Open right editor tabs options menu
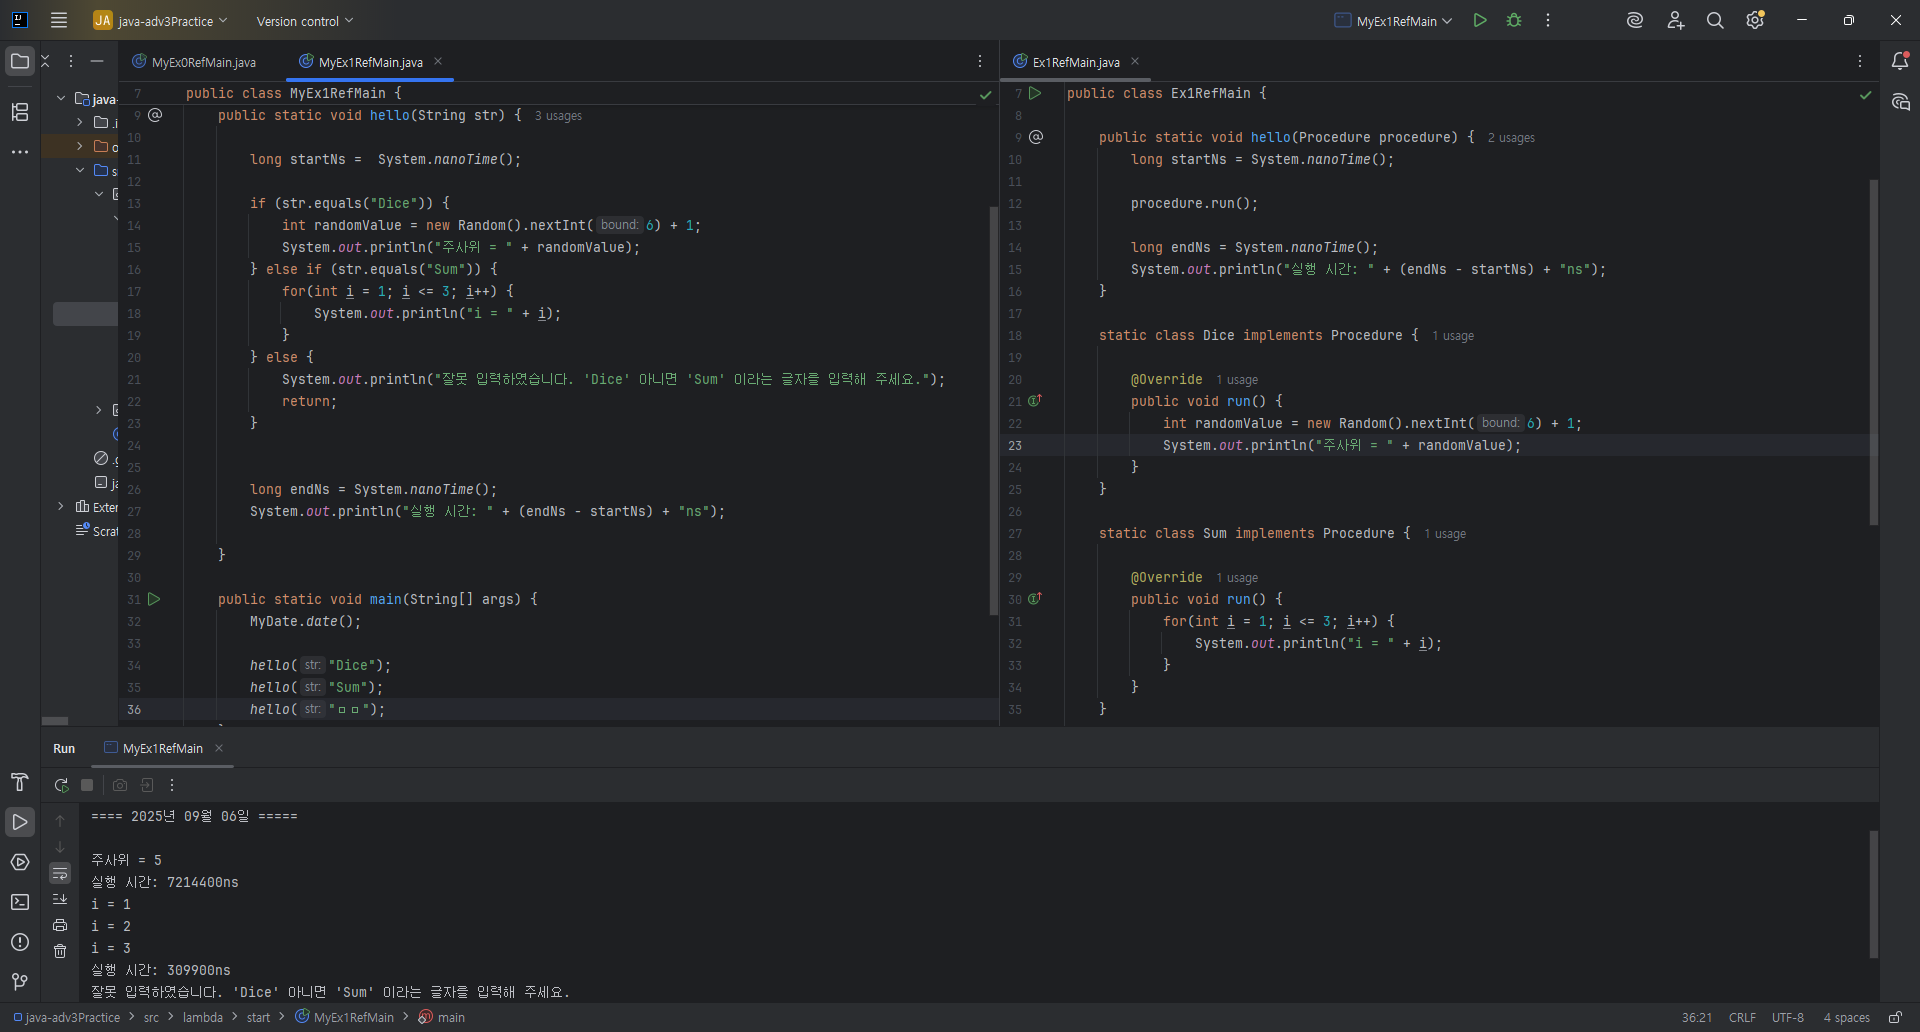Image resolution: width=1920 pixels, height=1032 pixels. [1860, 61]
